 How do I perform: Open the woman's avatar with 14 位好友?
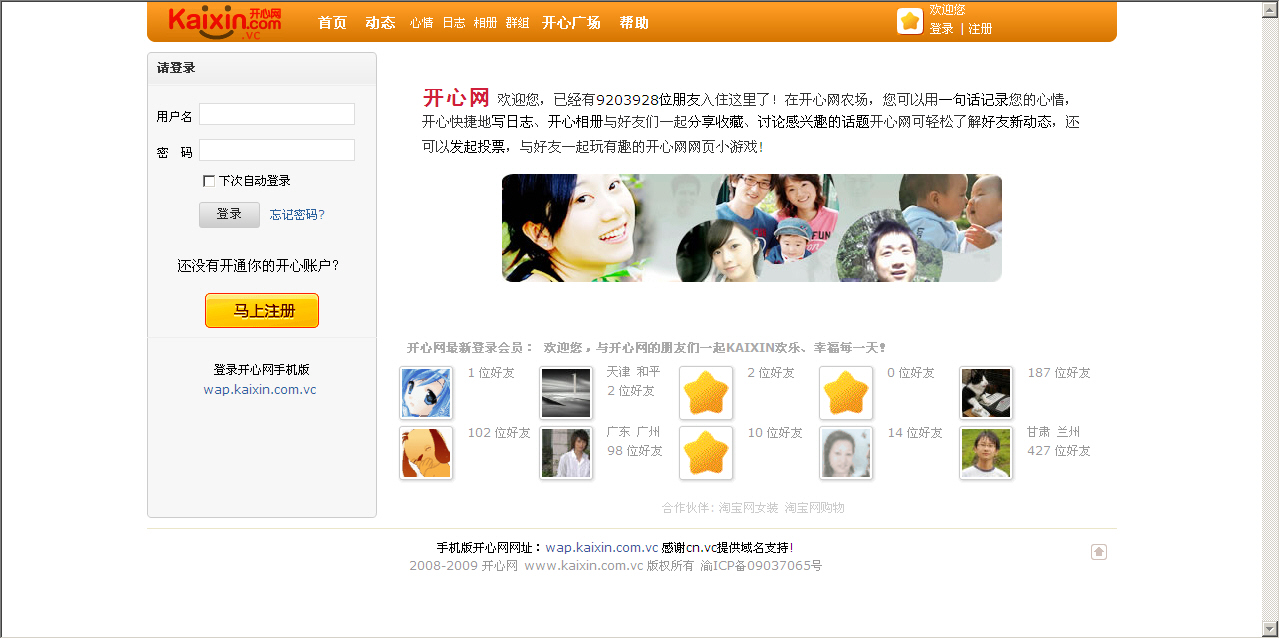[x=846, y=453]
